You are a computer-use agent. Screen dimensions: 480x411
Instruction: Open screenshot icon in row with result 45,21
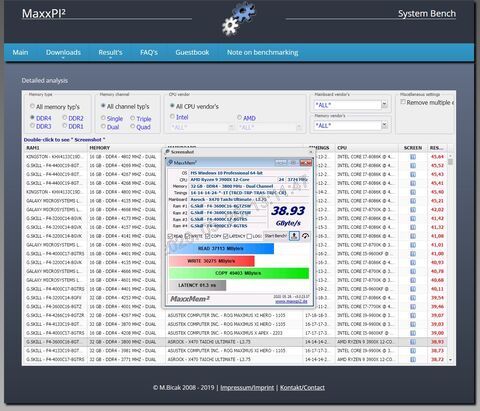click(413, 201)
